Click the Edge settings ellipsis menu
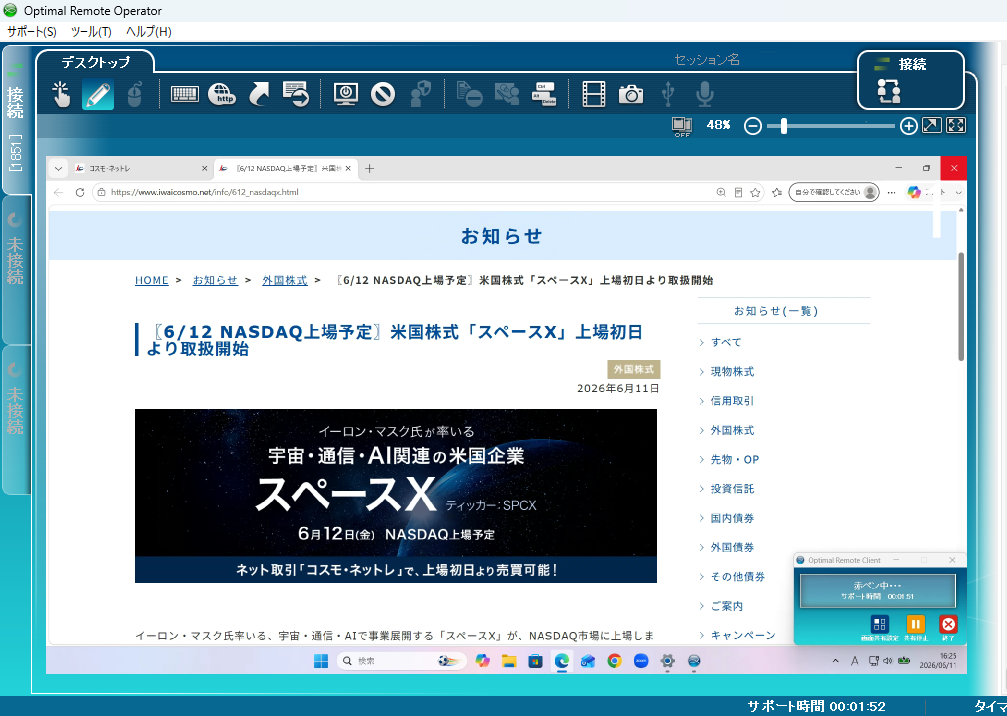Screen dimensions: 1007x716 tap(891, 192)
